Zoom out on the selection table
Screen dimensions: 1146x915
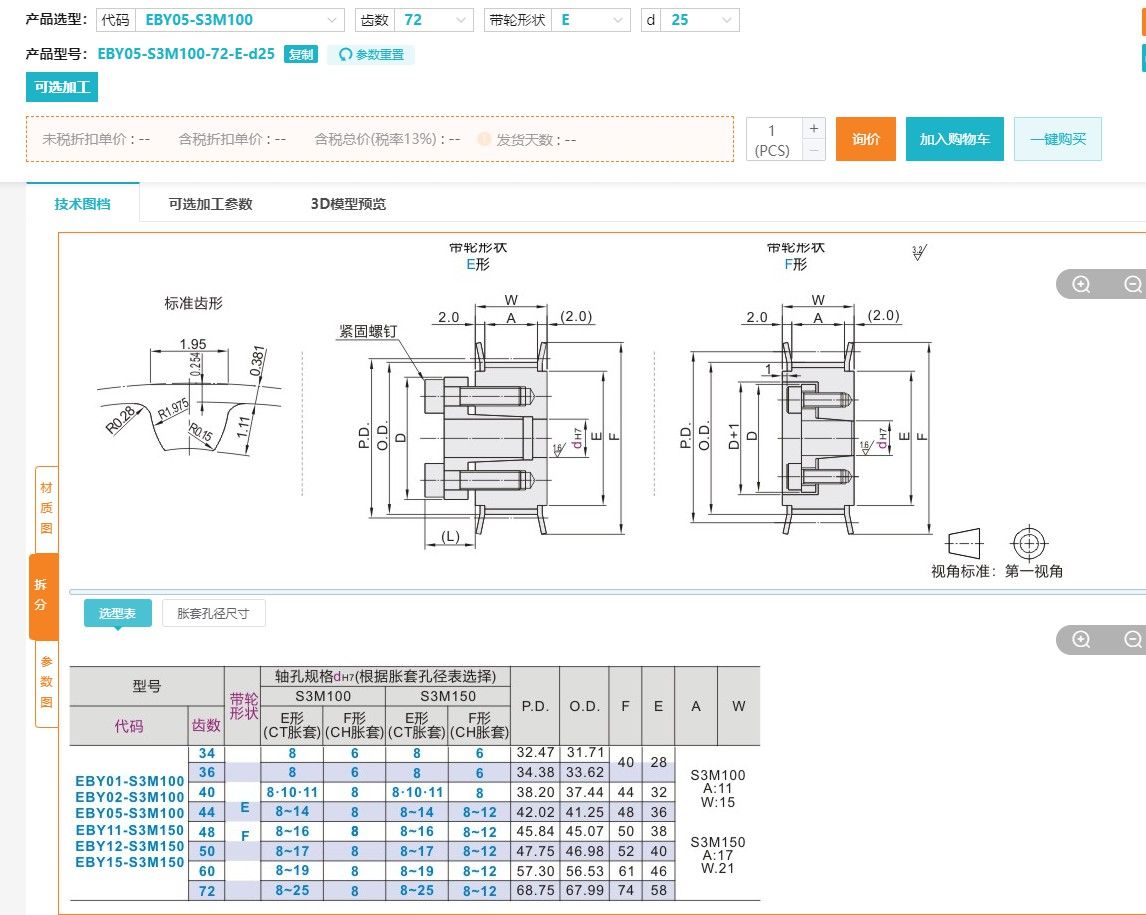(1132, 640)
